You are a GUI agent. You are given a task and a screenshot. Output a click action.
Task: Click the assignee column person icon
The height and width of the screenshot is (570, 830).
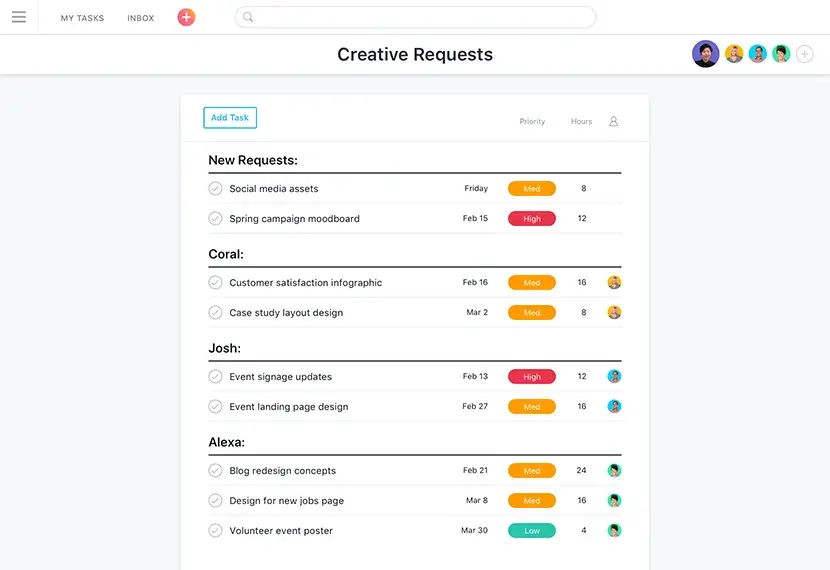[x=614, y=122]
